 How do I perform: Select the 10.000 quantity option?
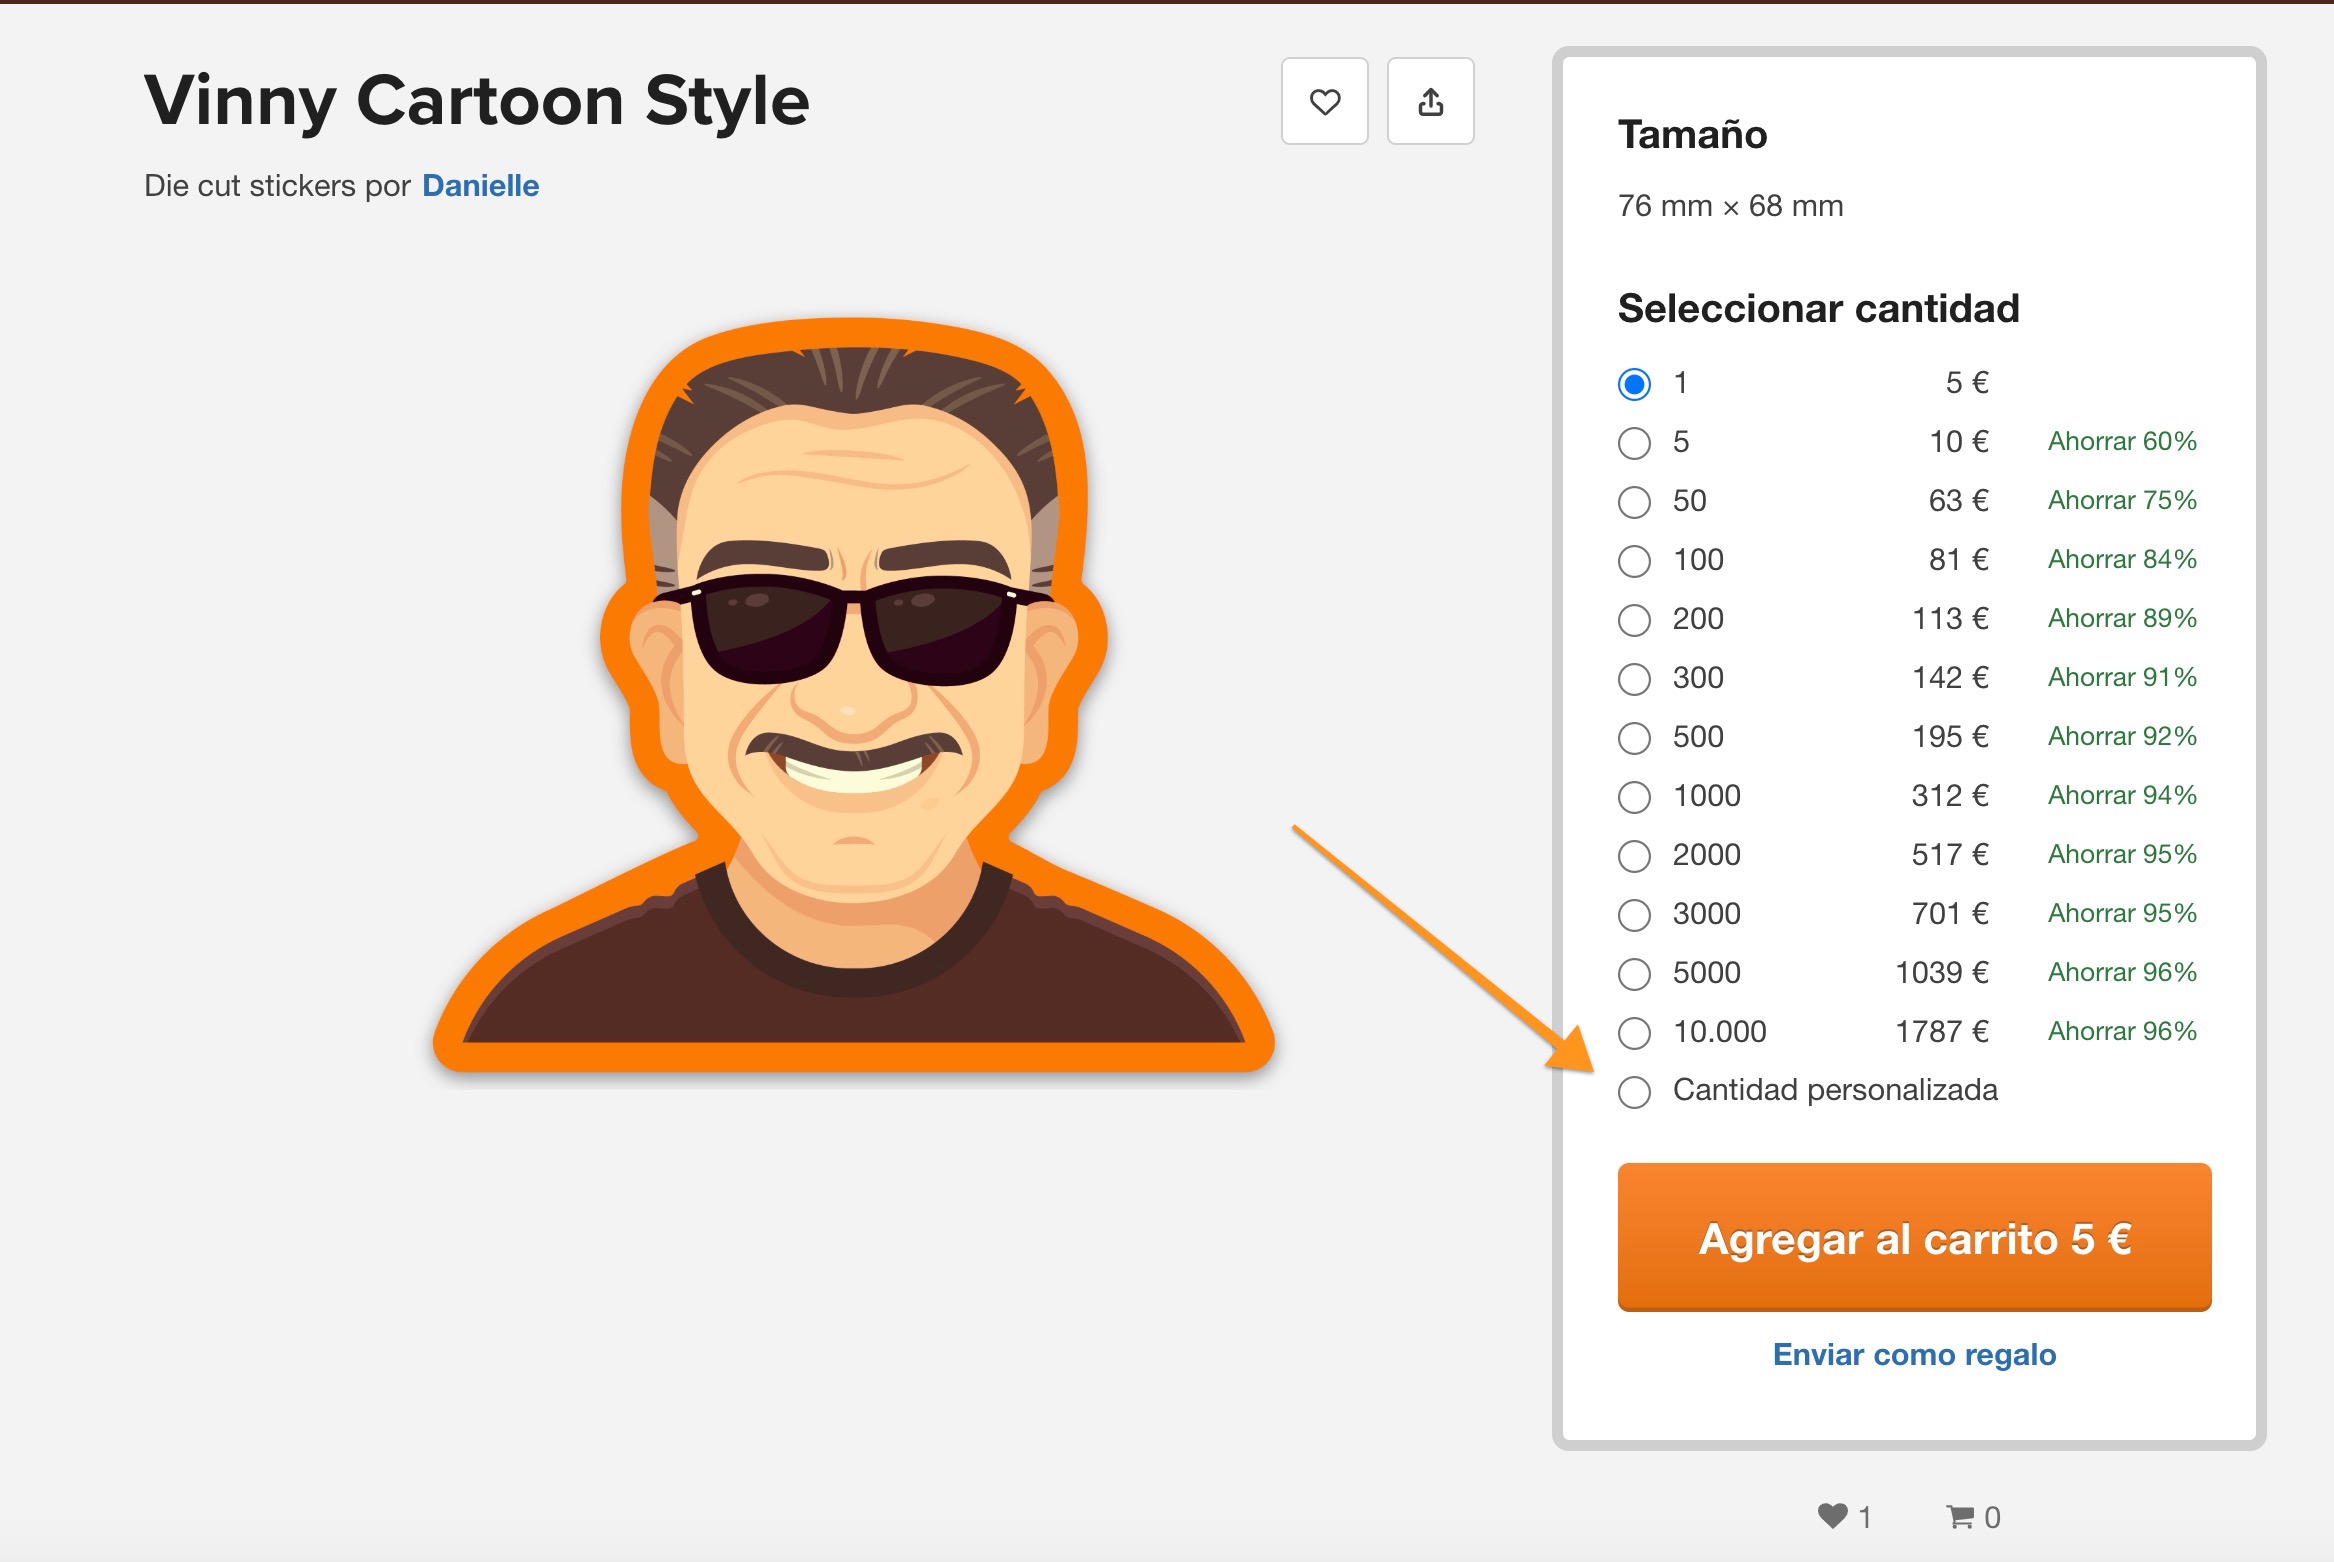[x=1634, y=1033]
